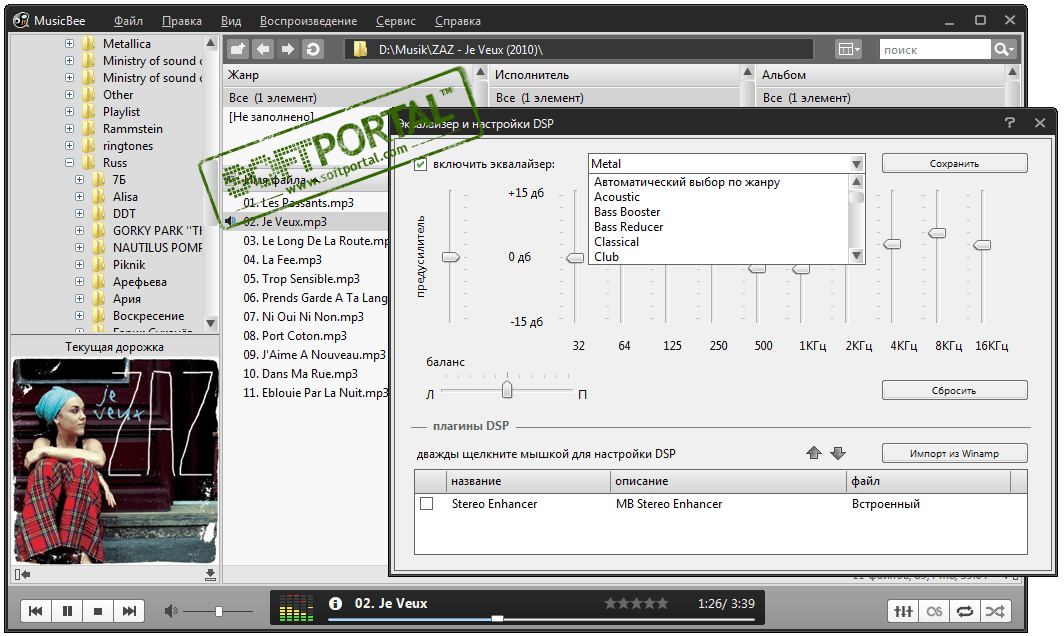Navigate forward in folder history
The image size is (1064, 636).
[x=288, y=49]
